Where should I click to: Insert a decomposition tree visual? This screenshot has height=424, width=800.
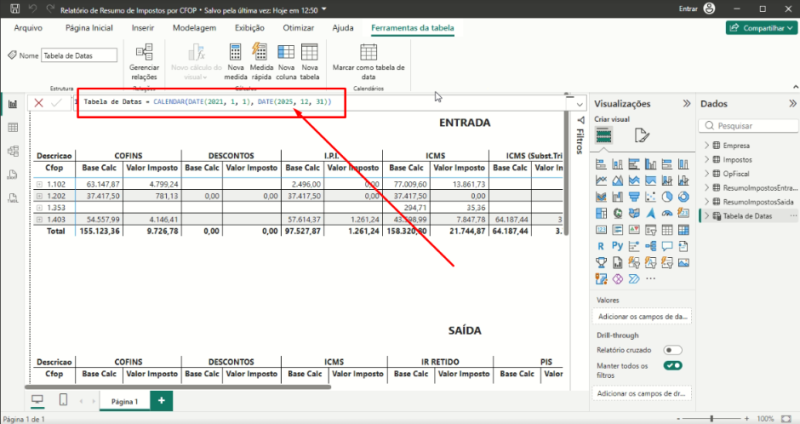651,246
